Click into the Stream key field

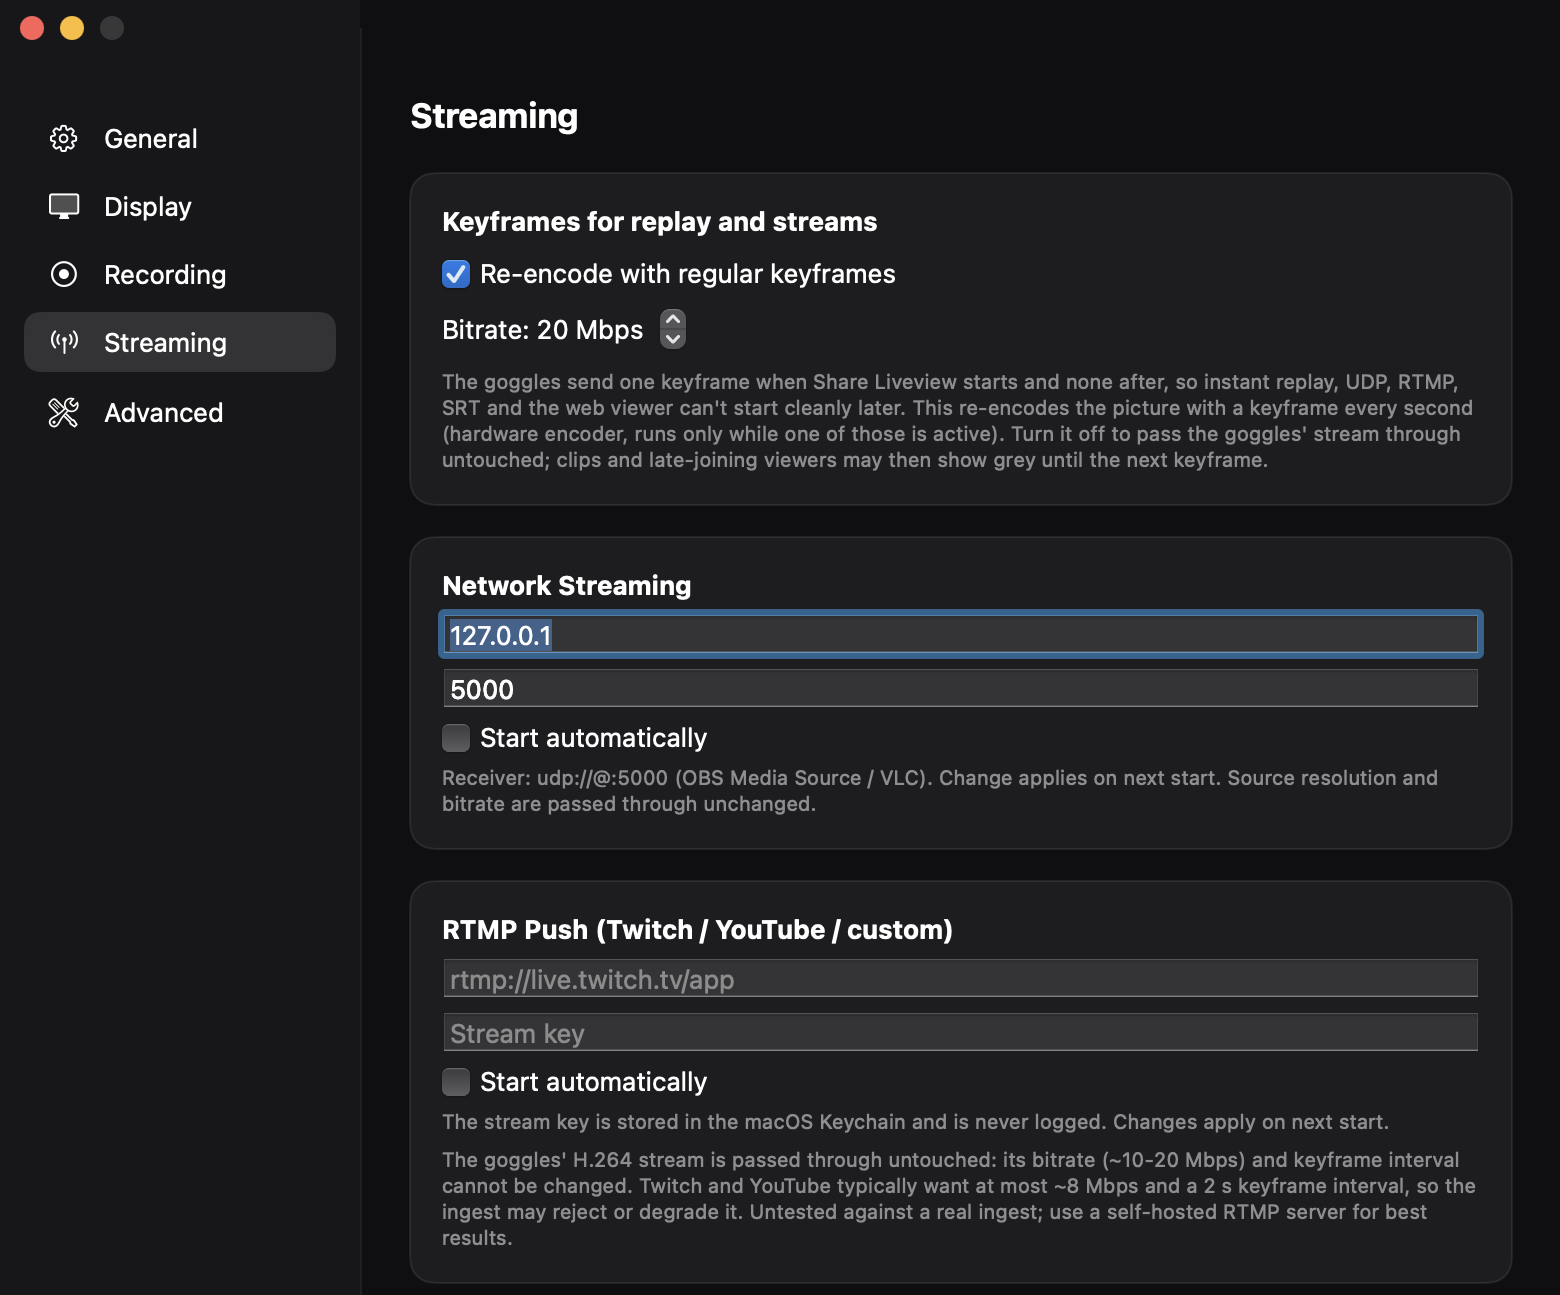(960, 1033)
